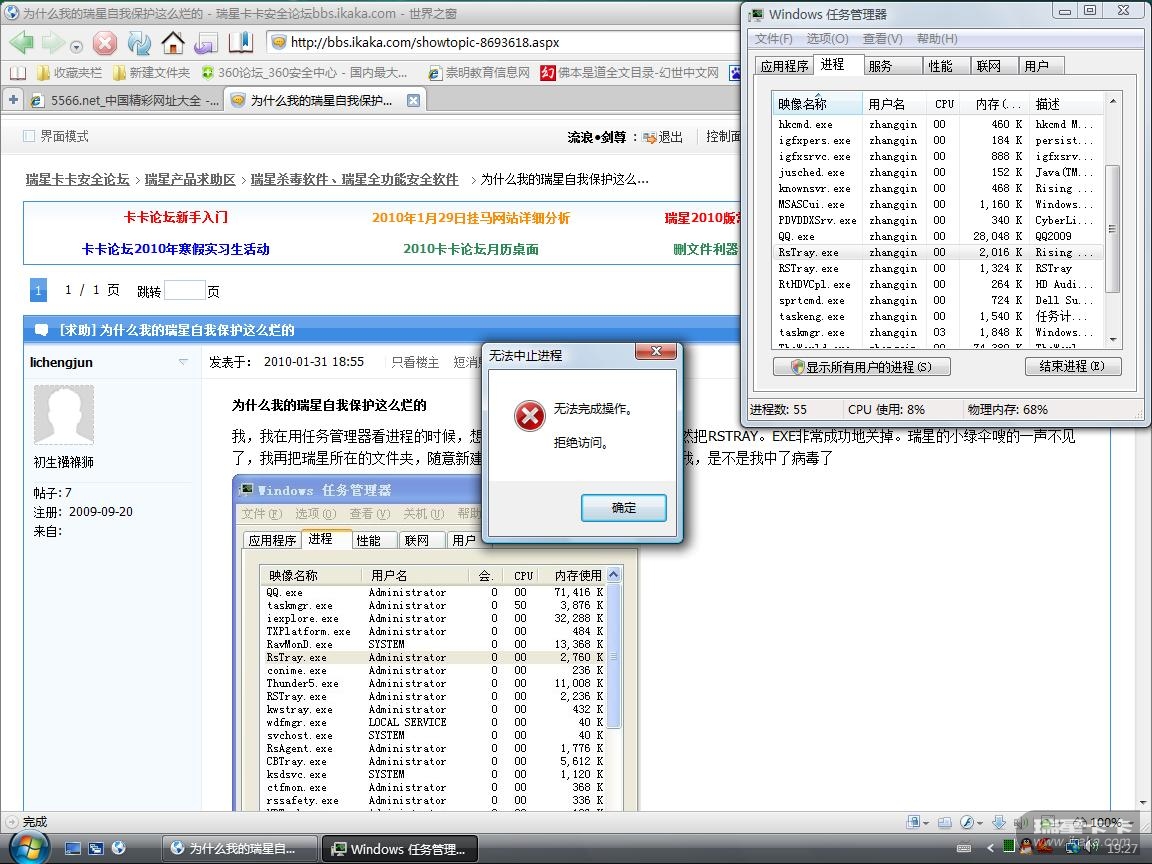Open 卡卡论坛2010年寒假实习生活动 link
The image size is (1152, 864).
[176, 249]
